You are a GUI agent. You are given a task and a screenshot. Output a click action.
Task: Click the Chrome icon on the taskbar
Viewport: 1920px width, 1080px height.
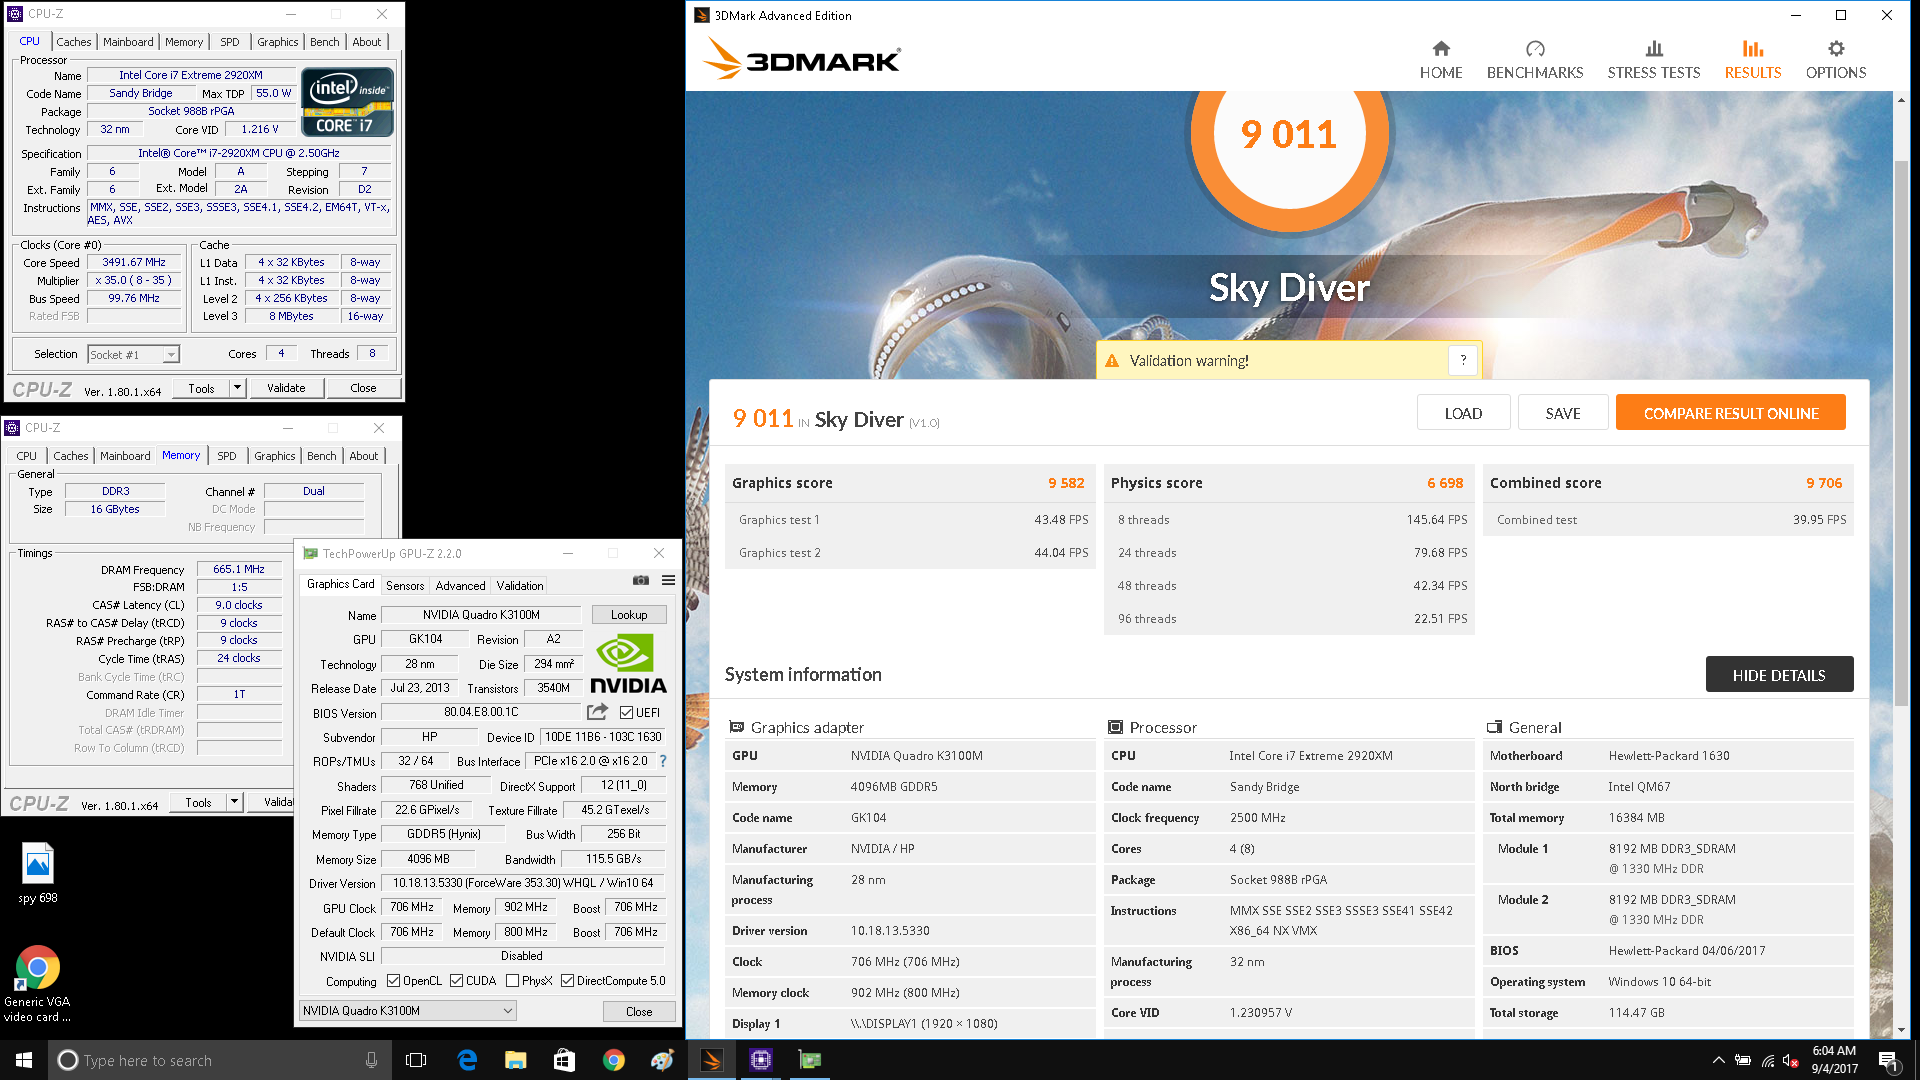(x=613, y=1060)
